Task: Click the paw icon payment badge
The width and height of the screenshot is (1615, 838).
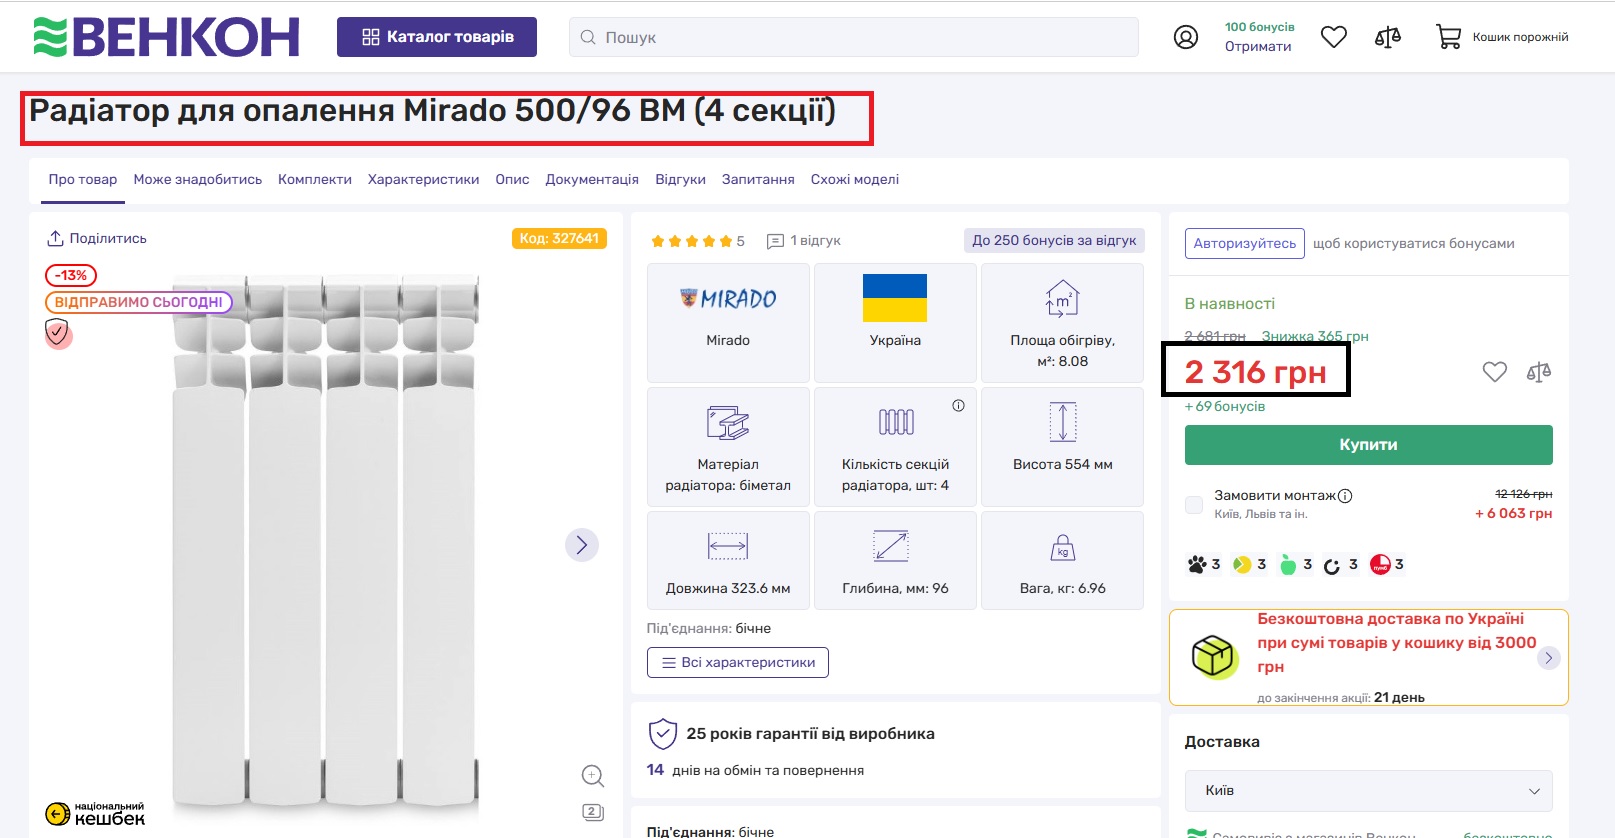Action: coord(1197,564)
